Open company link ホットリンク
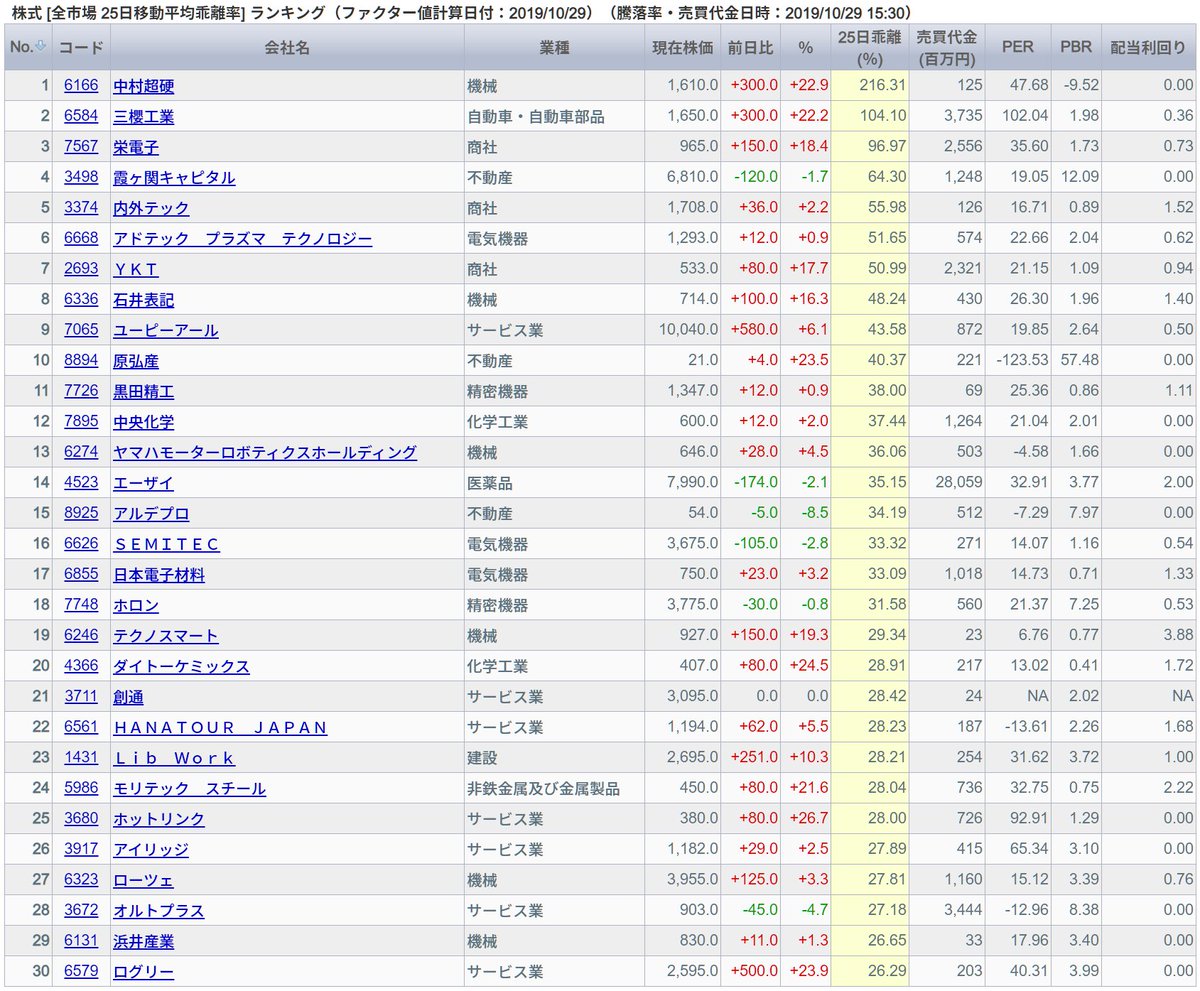This screenshot has width=1200, height=991. (159, 819)
